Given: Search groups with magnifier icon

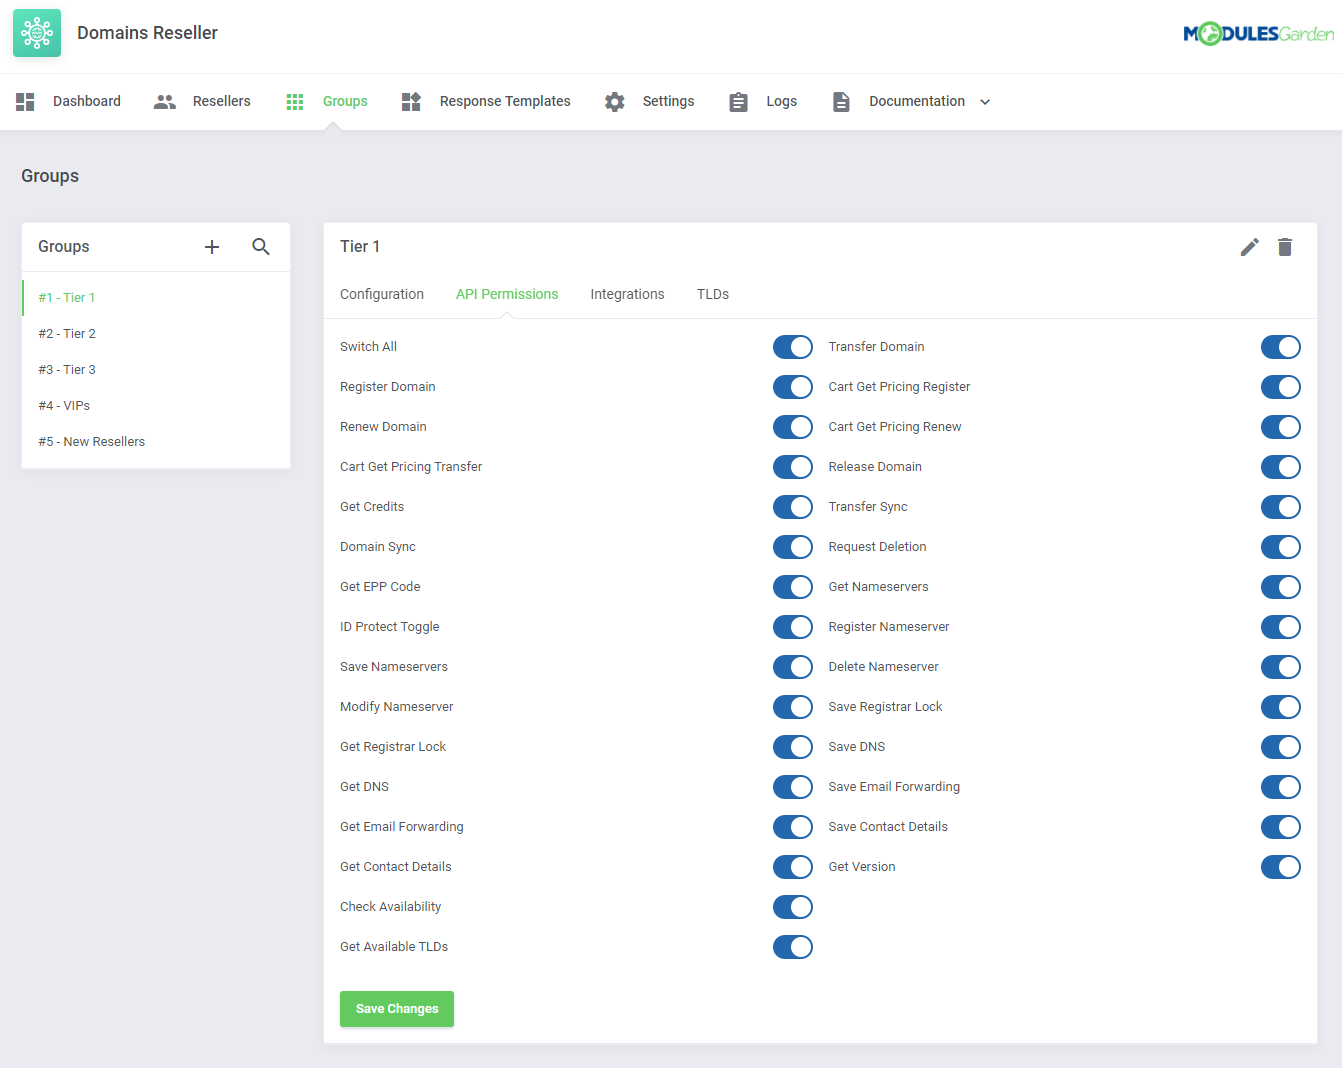Looking at the screenshot, I should pos(261,247).
